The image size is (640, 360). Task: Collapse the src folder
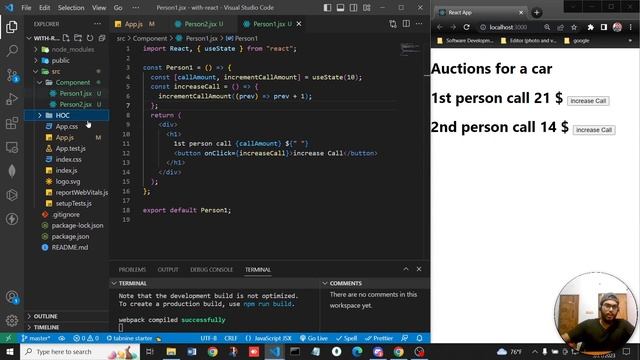coord(36,71)
